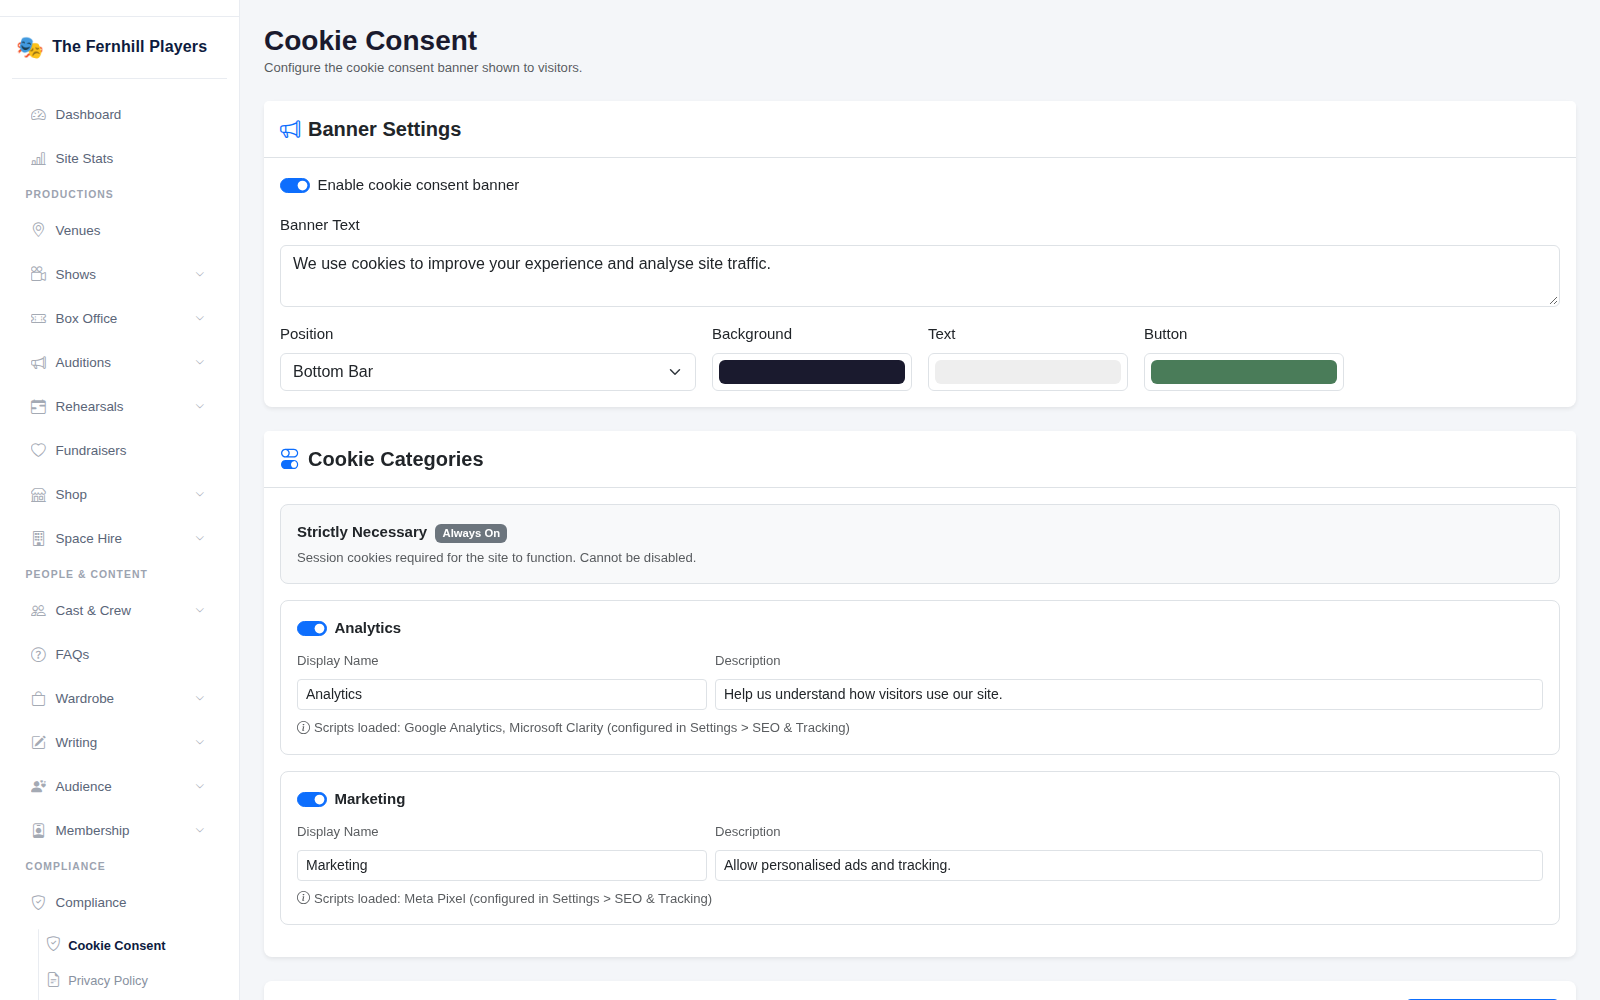Go to FAQs in sidebar

[119, 655]
